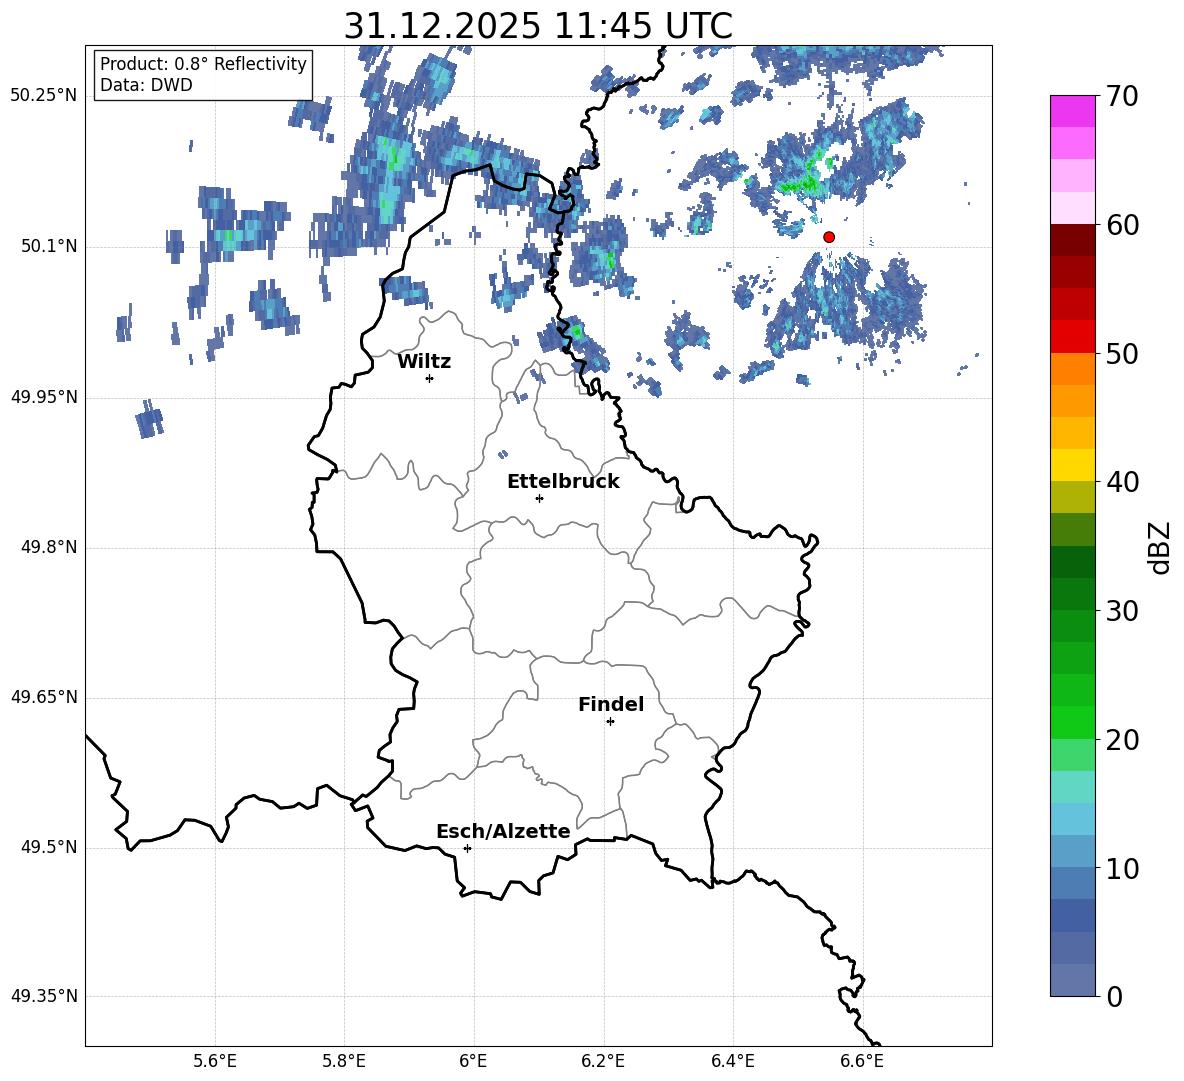The image size is (1184, 1081).
Task: Pick the magenta swatch at colorbar top
Action: tap(1072, 112)
